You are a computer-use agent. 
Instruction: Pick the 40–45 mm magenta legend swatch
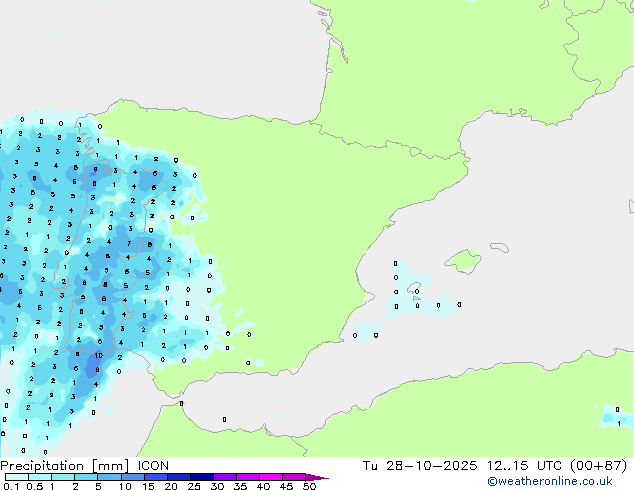click(271, 477)
